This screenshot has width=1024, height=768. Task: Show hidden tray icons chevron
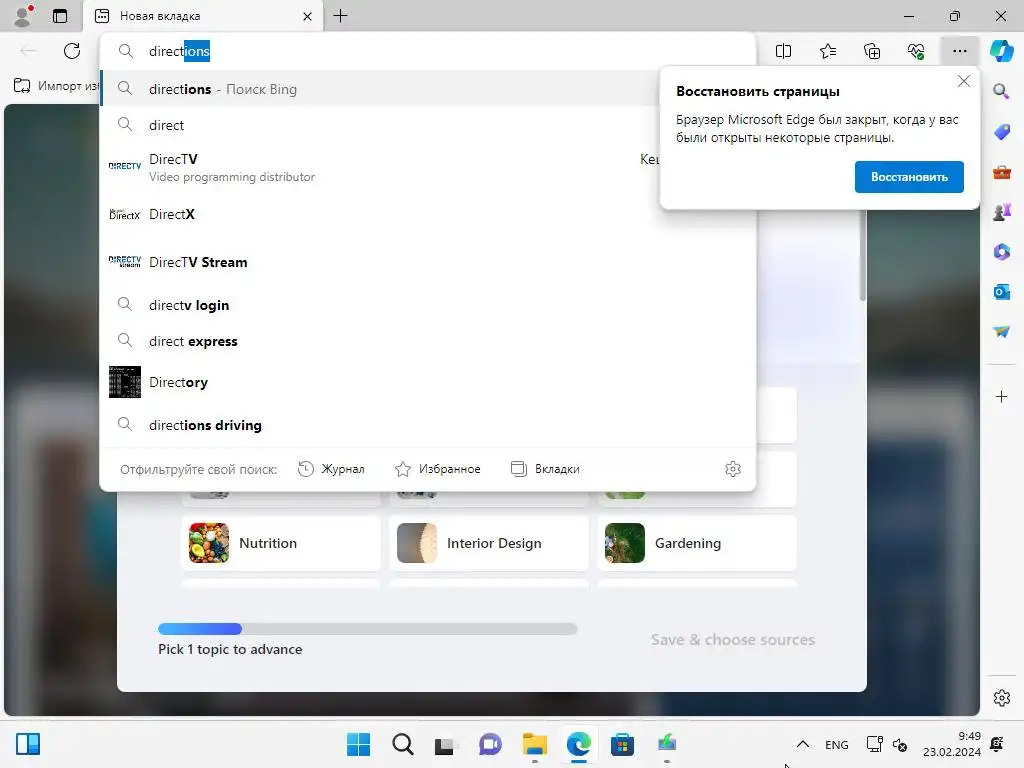[x=803, y=744]
